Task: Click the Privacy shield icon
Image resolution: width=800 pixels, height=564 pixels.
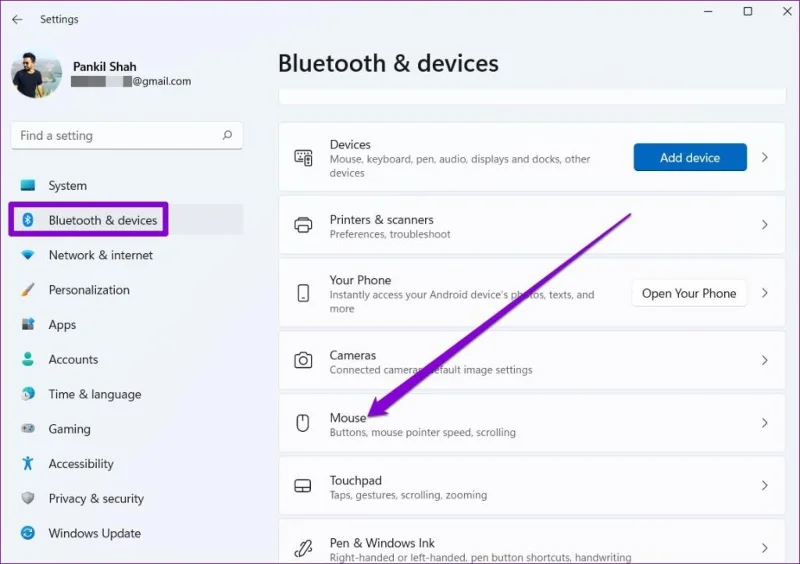Action: (x=28, y=498)
